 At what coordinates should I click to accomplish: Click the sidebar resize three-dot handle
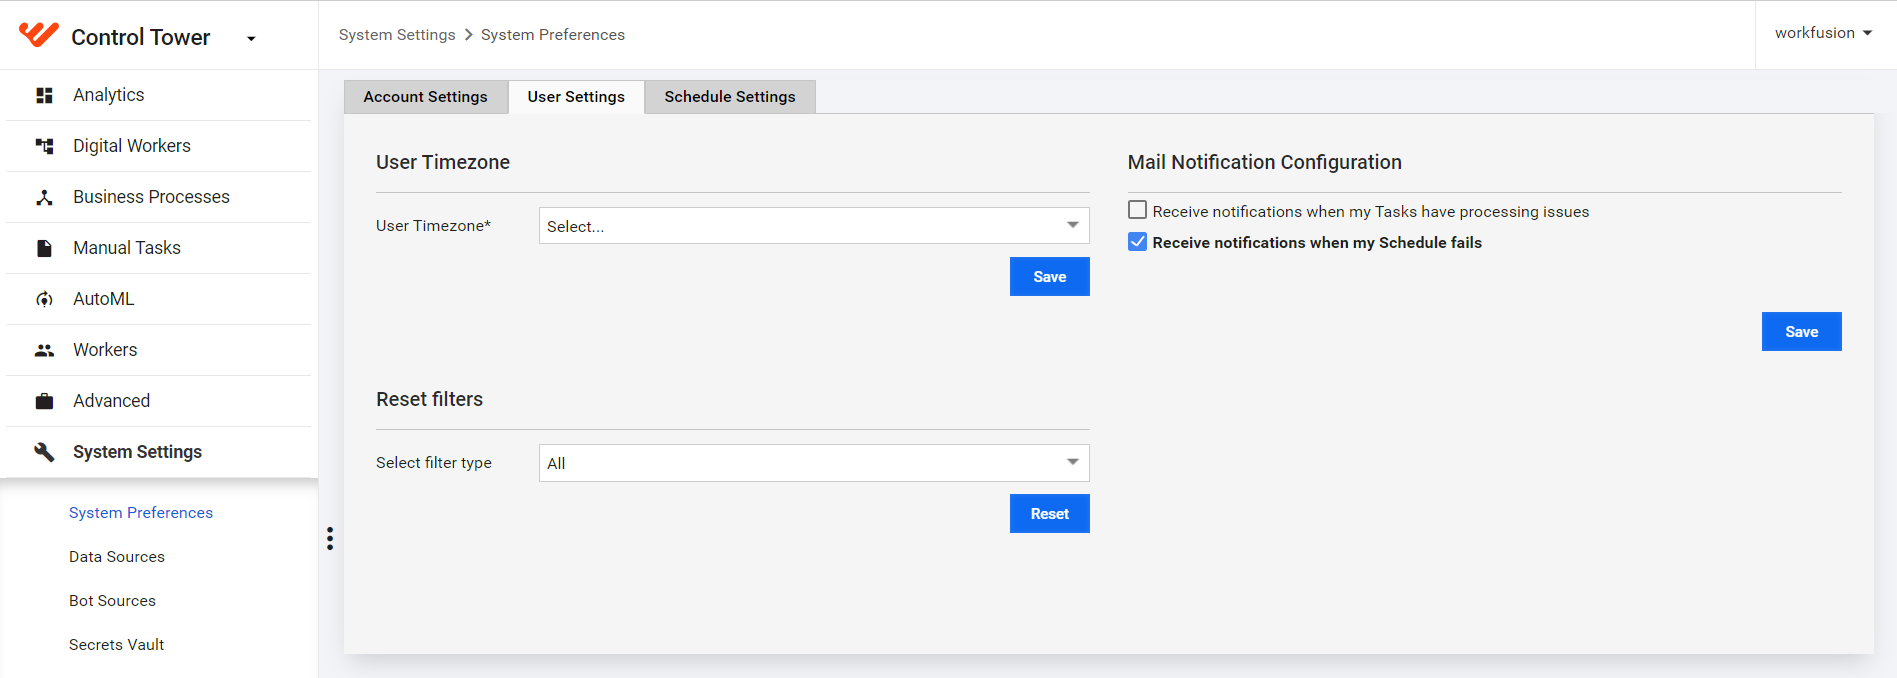330,538
